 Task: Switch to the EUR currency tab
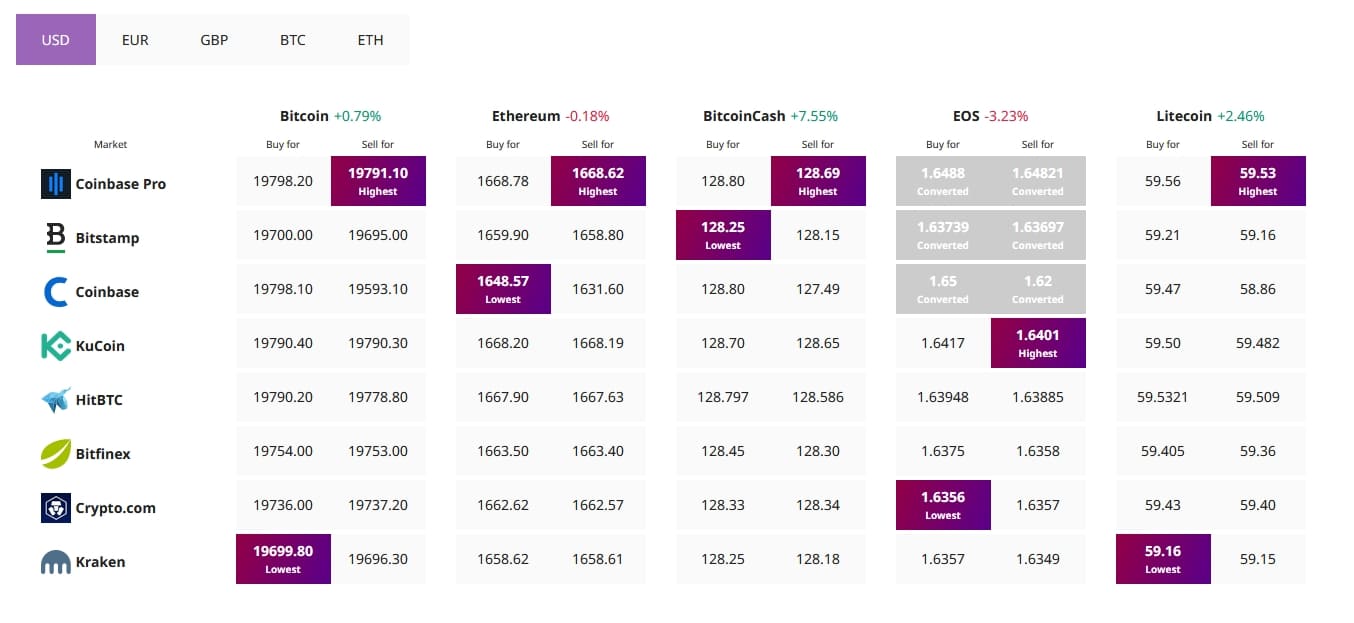click(135, 40)
